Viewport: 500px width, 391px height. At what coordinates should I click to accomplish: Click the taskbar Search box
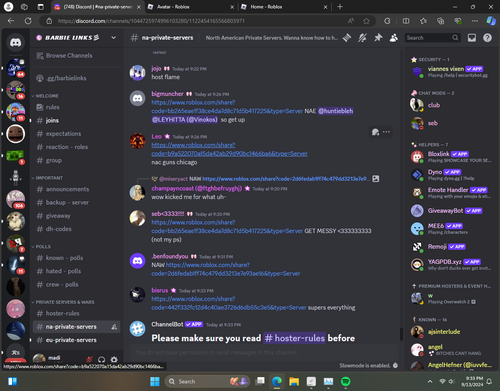tap(208, 381)
